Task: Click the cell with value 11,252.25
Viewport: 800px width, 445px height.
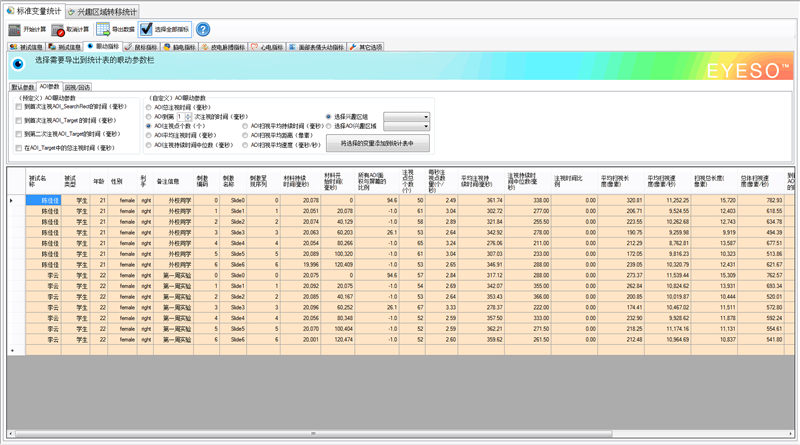Action: click(x=667, y=201)
